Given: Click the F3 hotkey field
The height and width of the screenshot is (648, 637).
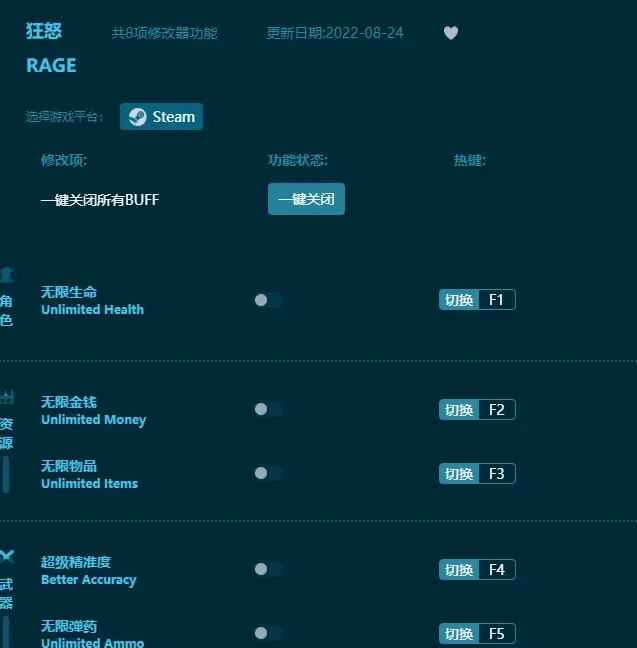Looking at the screenshot, I should [x=497, y=474].
